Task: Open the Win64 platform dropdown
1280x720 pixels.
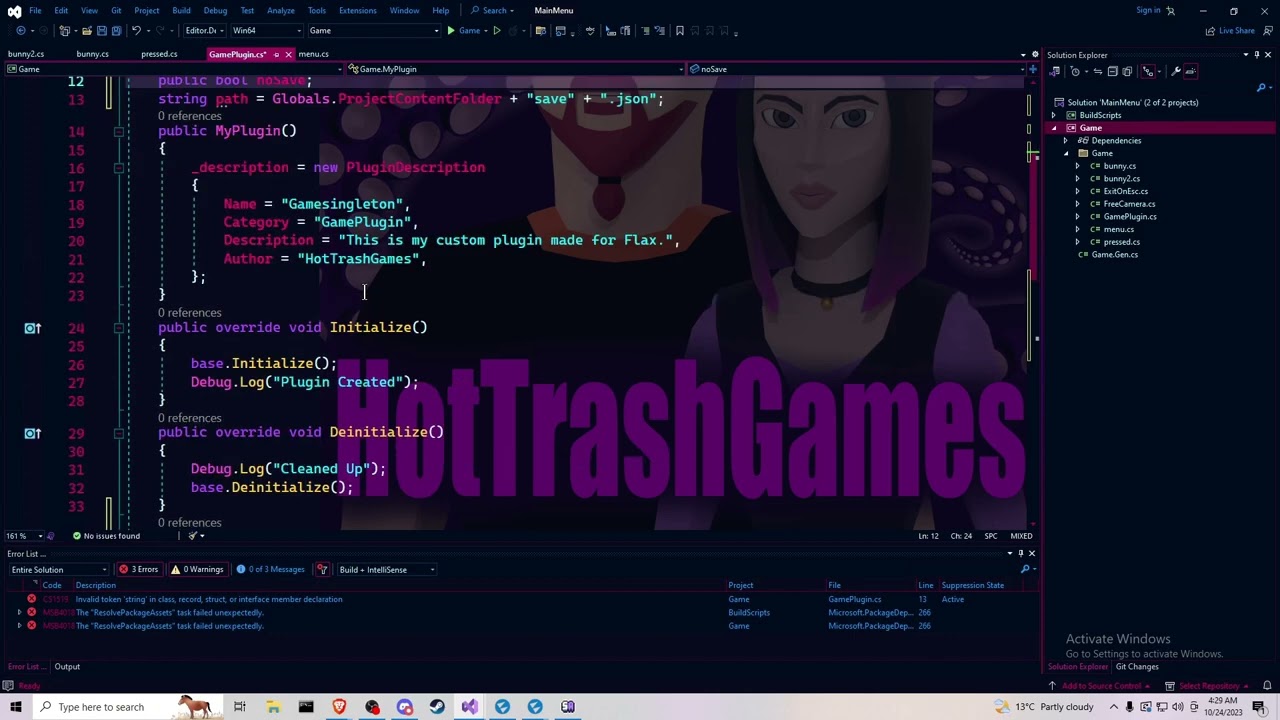Action: coord(265,30)
